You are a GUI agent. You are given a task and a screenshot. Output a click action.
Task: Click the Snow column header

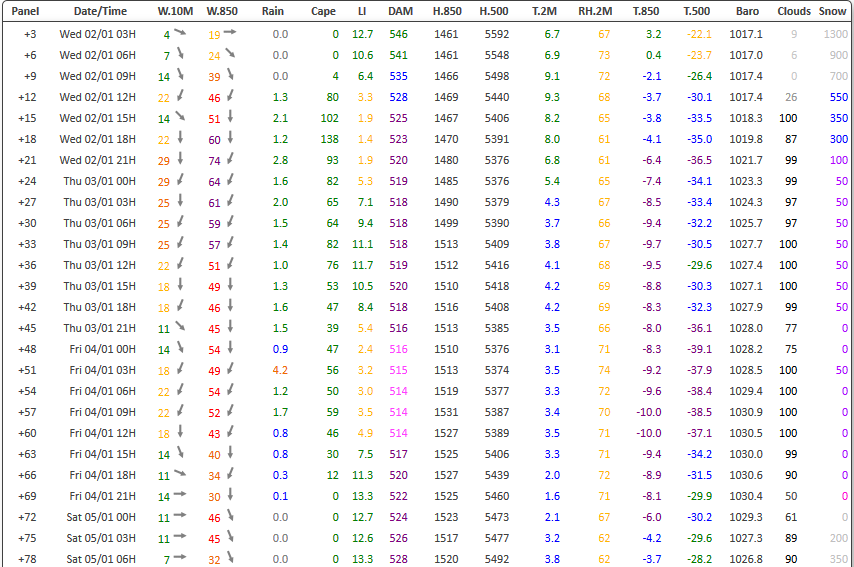(831, 11)
